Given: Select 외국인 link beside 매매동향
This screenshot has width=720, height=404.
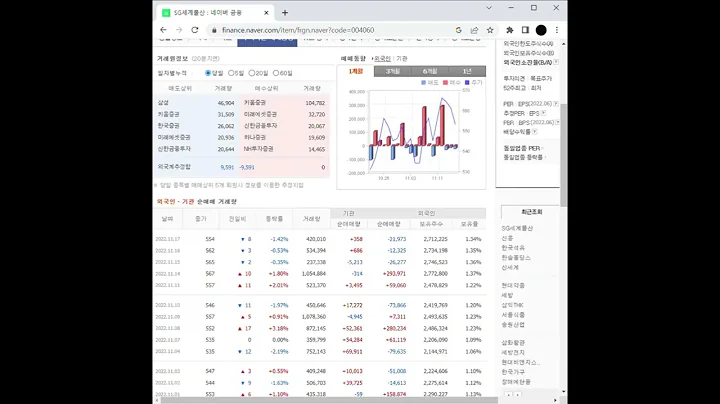Looking at the screenshot, I should coord(382,59).
